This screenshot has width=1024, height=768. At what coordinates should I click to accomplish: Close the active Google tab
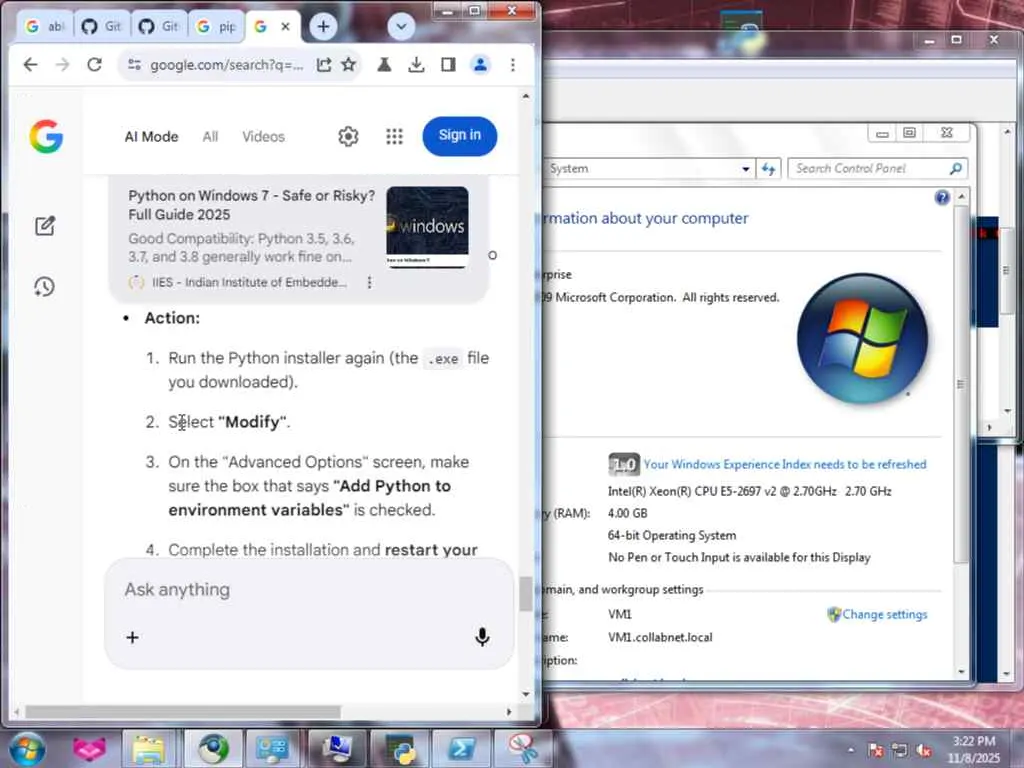pyautogui.click(x=285, y=27)
